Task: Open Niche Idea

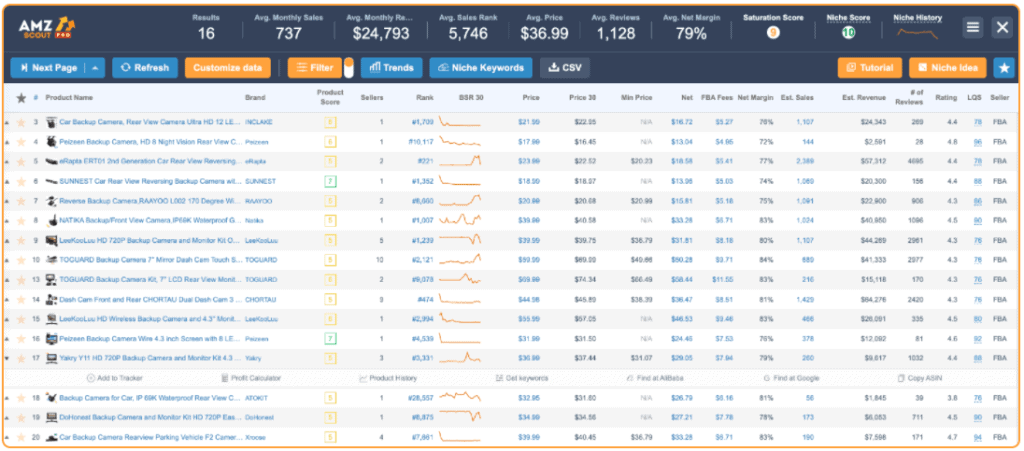Action: [x=948, y=68]
